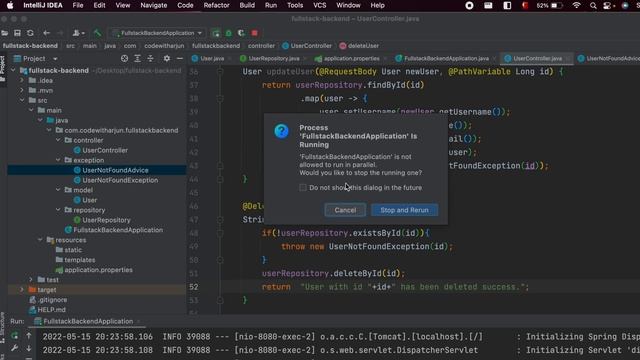Click controller breadcrumb in navigation bar
This screenshot has height=360, width=640.
tap(261, 46)
